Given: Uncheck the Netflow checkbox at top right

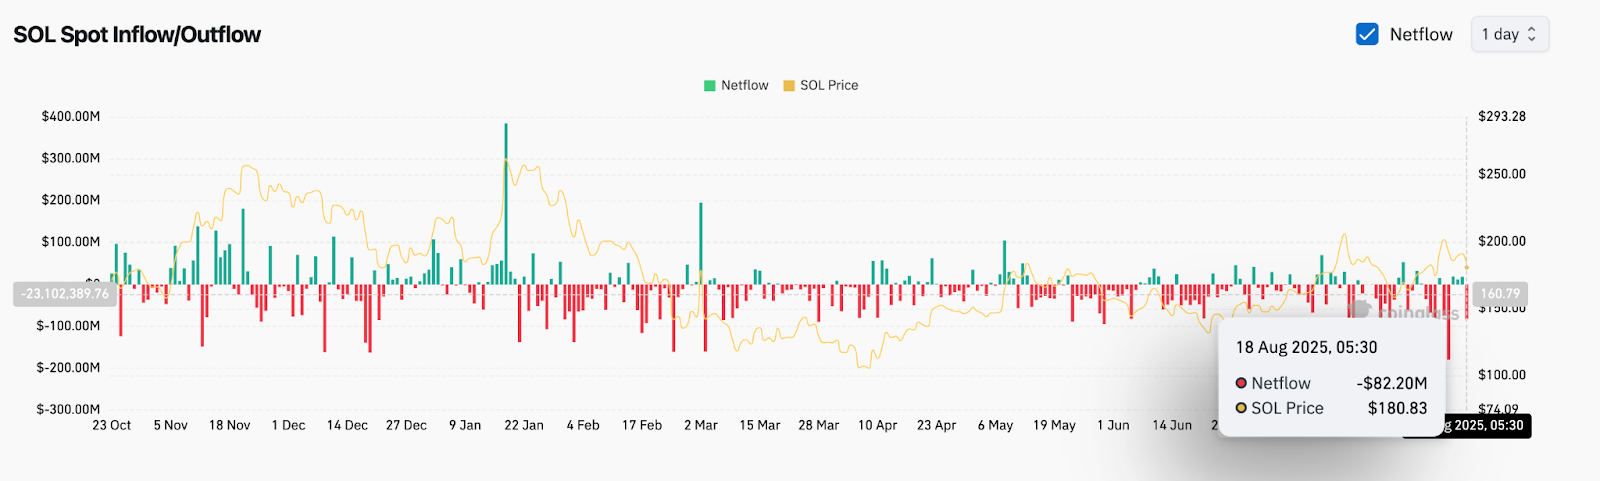Looking at the screenshot, I should (x=1367, y=34).
